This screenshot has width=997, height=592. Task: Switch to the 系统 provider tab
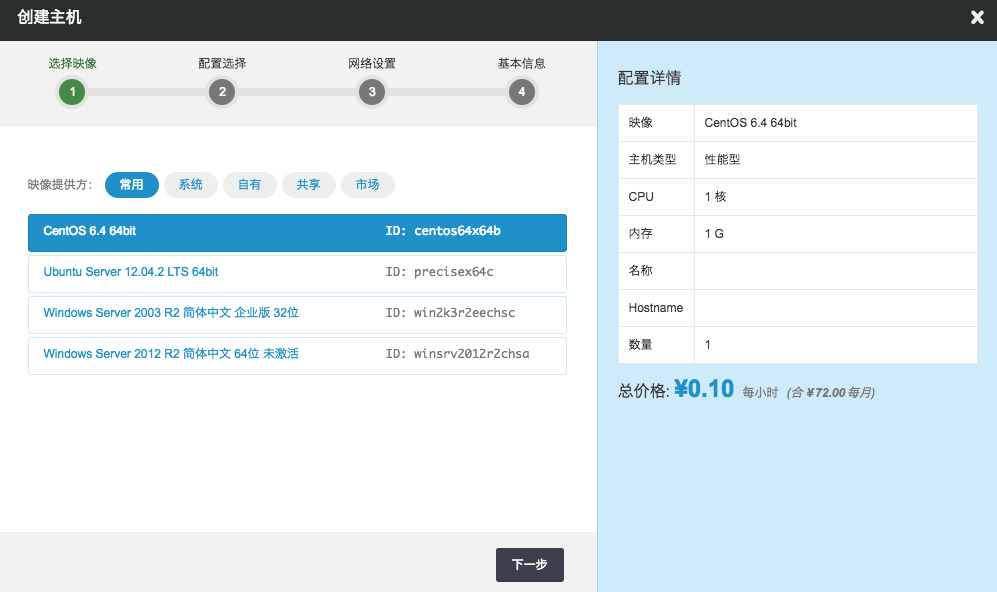pyautogui.click(x=191, y=185)
